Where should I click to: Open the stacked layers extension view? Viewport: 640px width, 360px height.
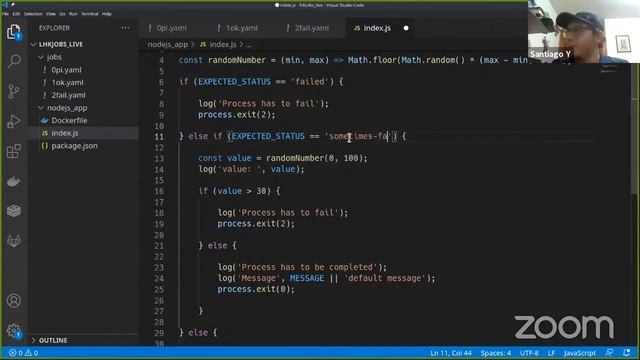click(x=13, y=211)
